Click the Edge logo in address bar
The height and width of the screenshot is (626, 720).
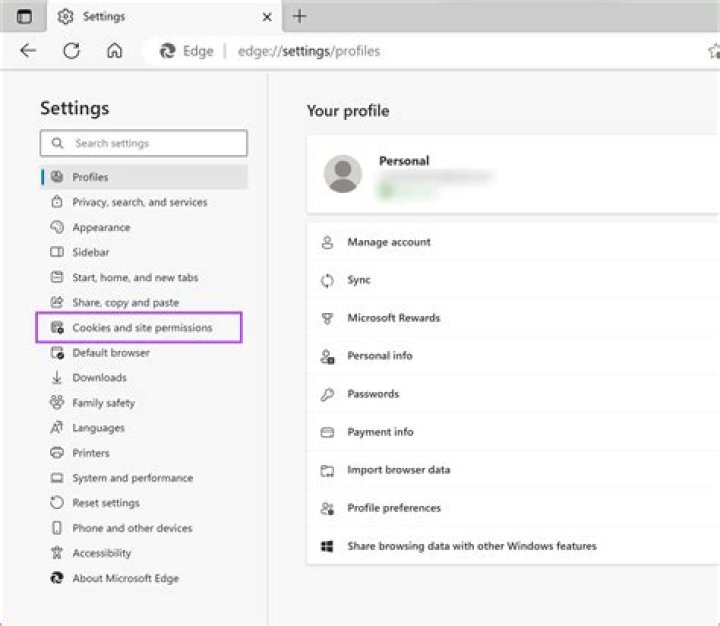pos(167,51)
